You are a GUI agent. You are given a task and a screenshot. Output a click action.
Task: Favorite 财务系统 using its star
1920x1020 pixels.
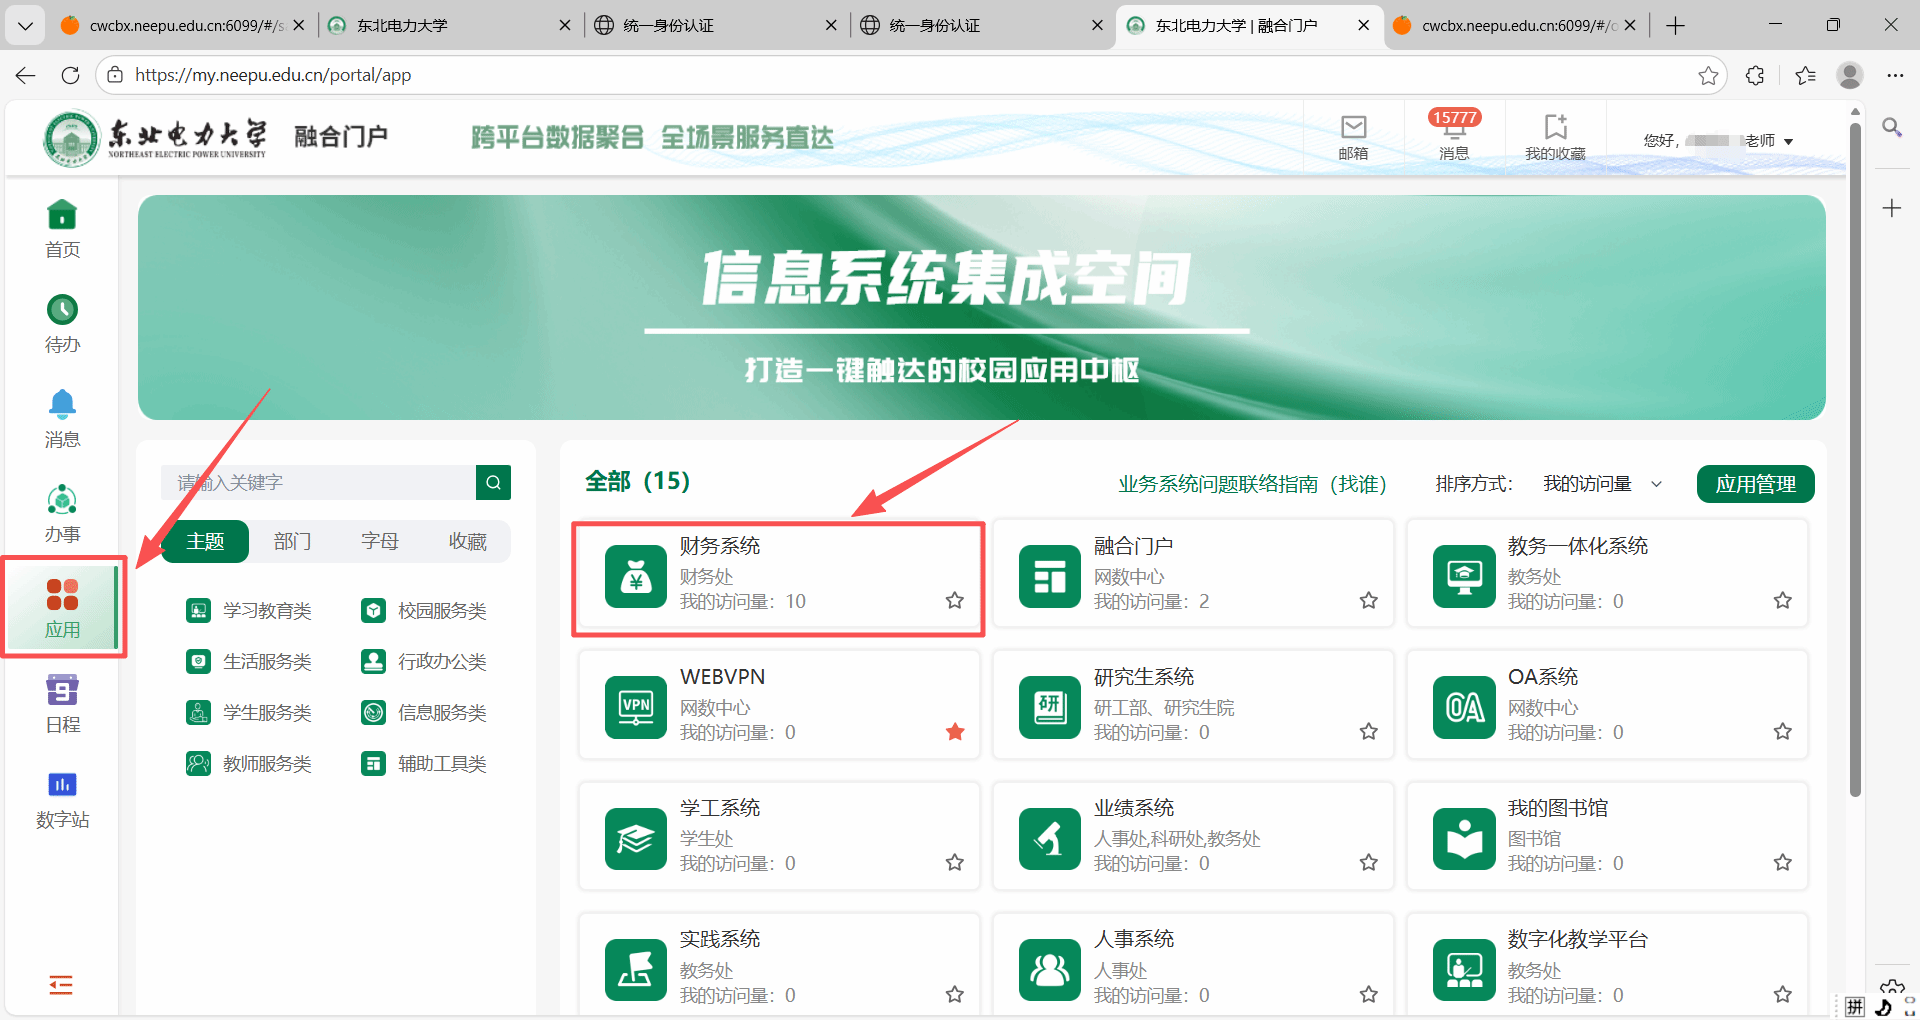point(955,600)
